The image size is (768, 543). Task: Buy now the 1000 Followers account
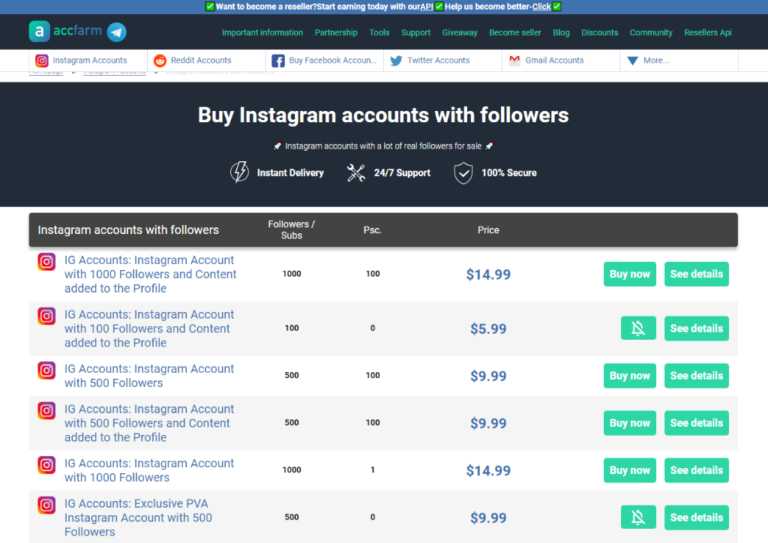point(630,470)
